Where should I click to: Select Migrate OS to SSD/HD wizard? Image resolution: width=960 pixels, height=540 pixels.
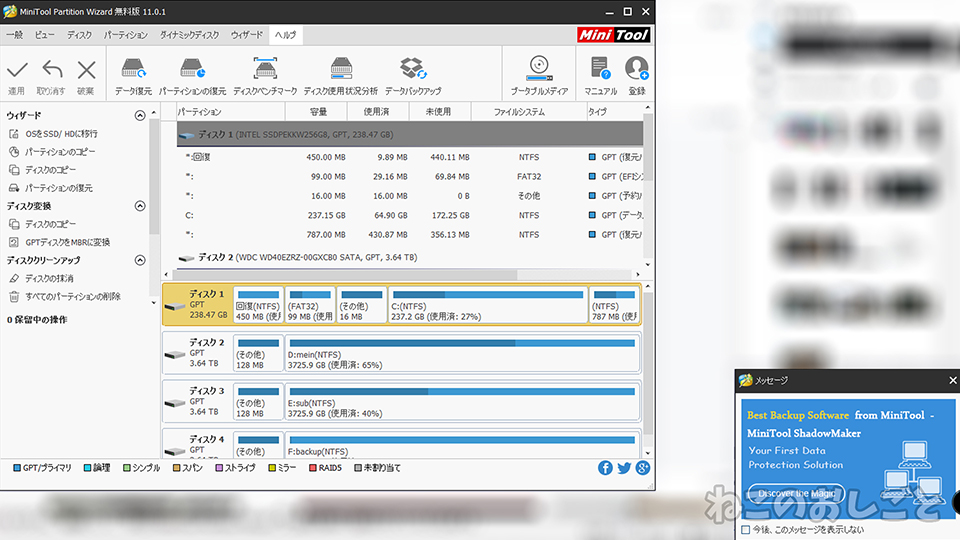pyautogui.click(x=61, y=133)
